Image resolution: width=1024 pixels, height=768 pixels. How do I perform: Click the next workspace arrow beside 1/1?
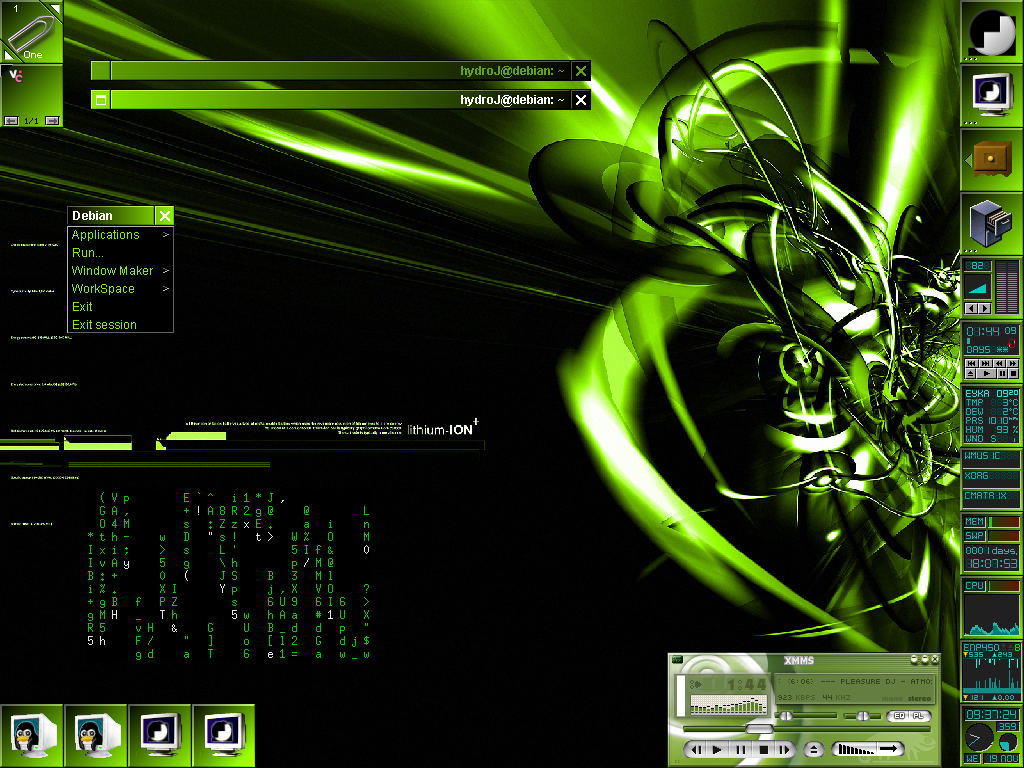pyautogui.click(x=52, y=120)
